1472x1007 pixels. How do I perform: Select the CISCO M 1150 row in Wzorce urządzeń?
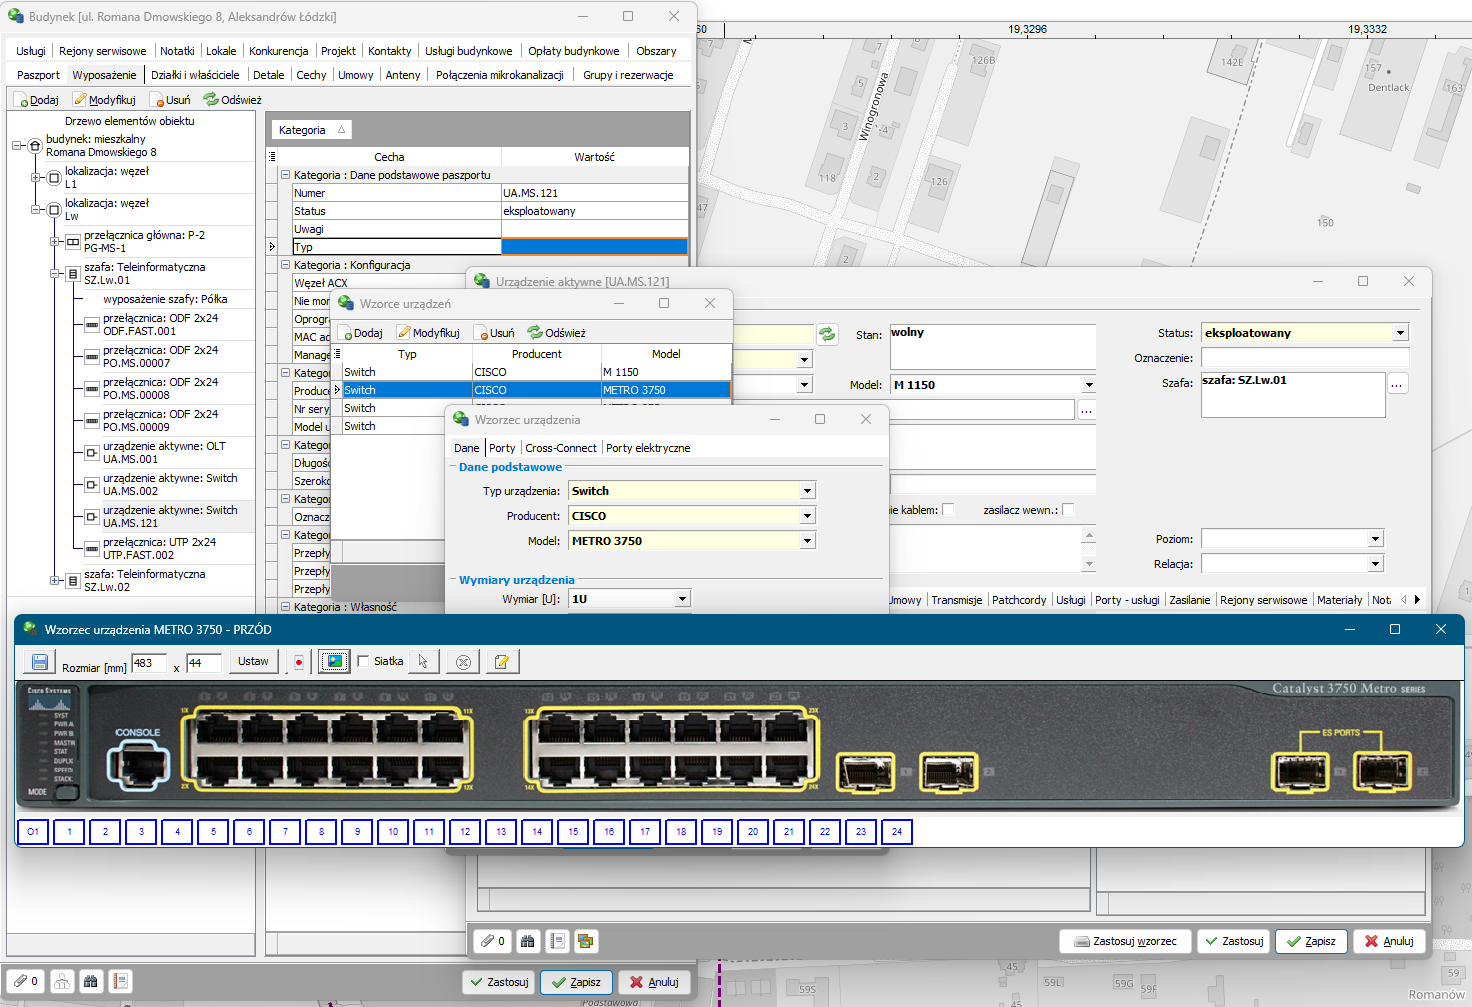click(535, 372)
